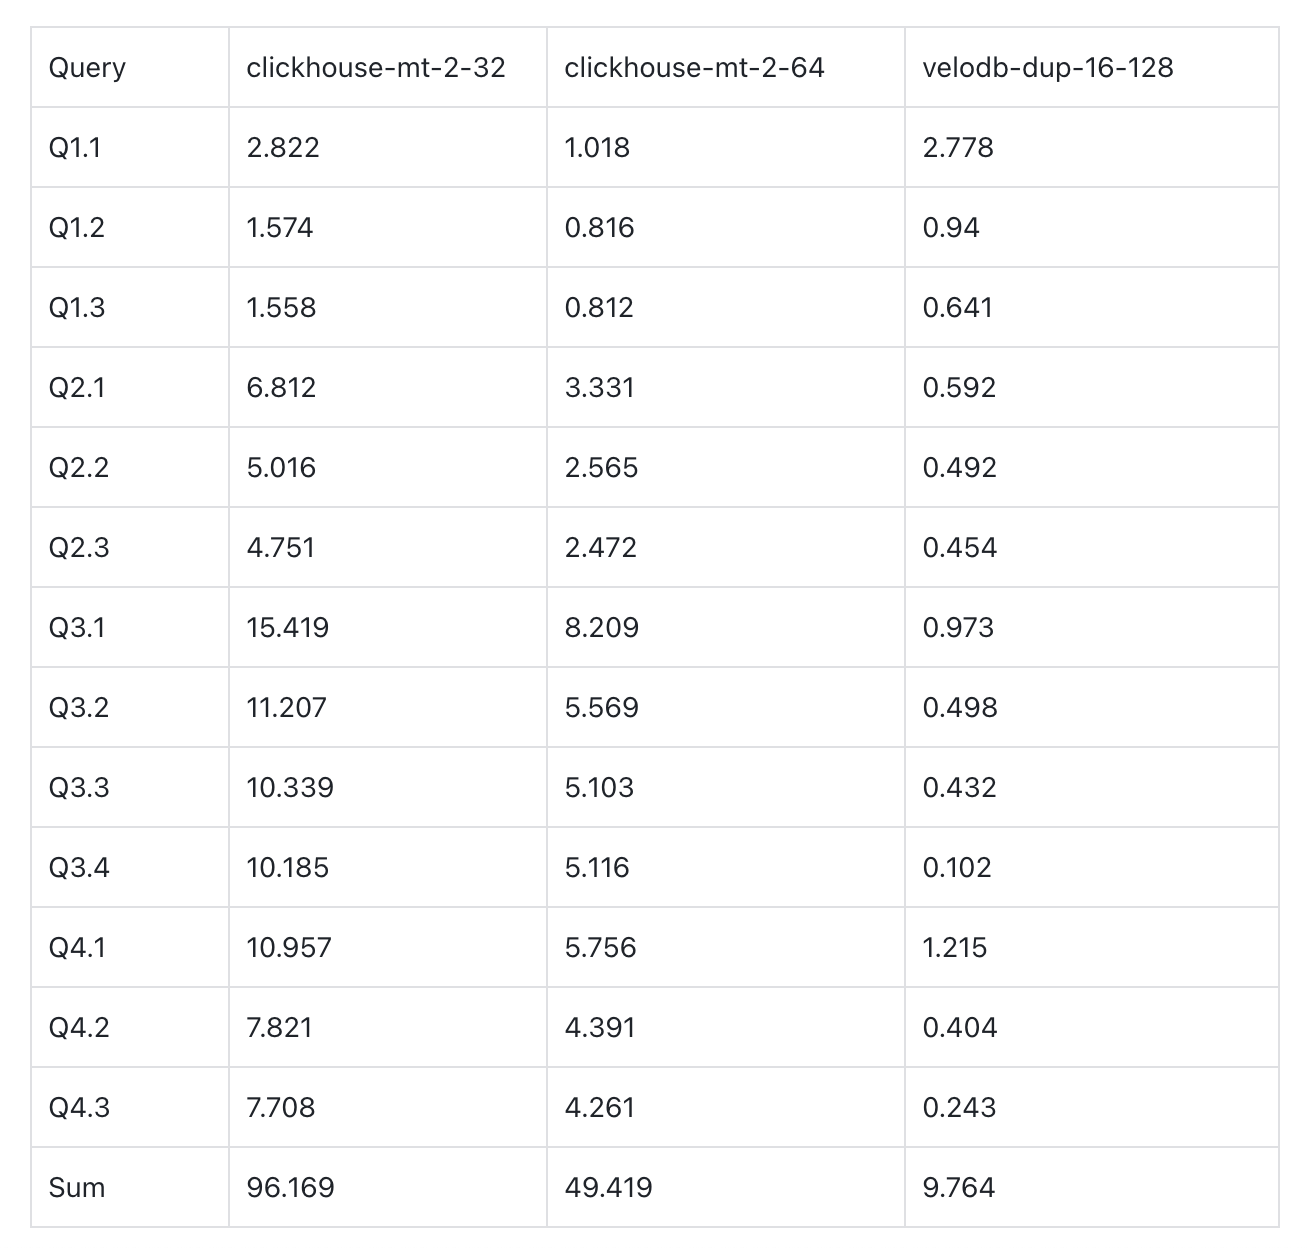
Task: Select the cell showing 0.102
Action: [x=957, y=868]
